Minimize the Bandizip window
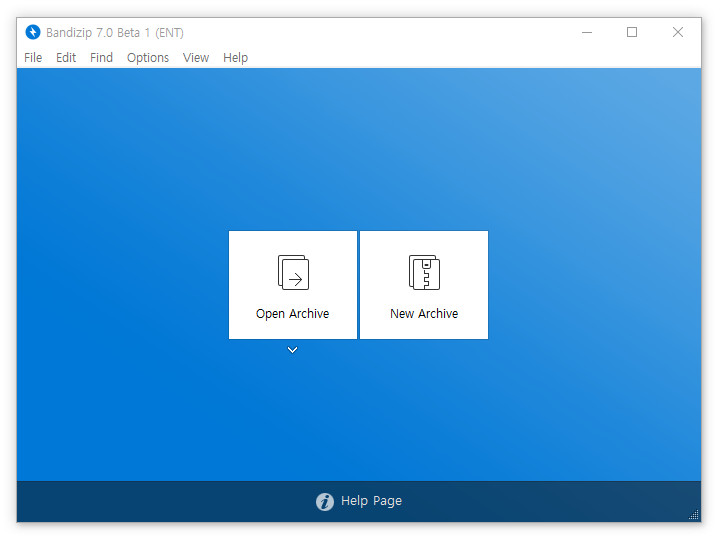The width and height of the screenshot is (726, 537). point(586,32)
